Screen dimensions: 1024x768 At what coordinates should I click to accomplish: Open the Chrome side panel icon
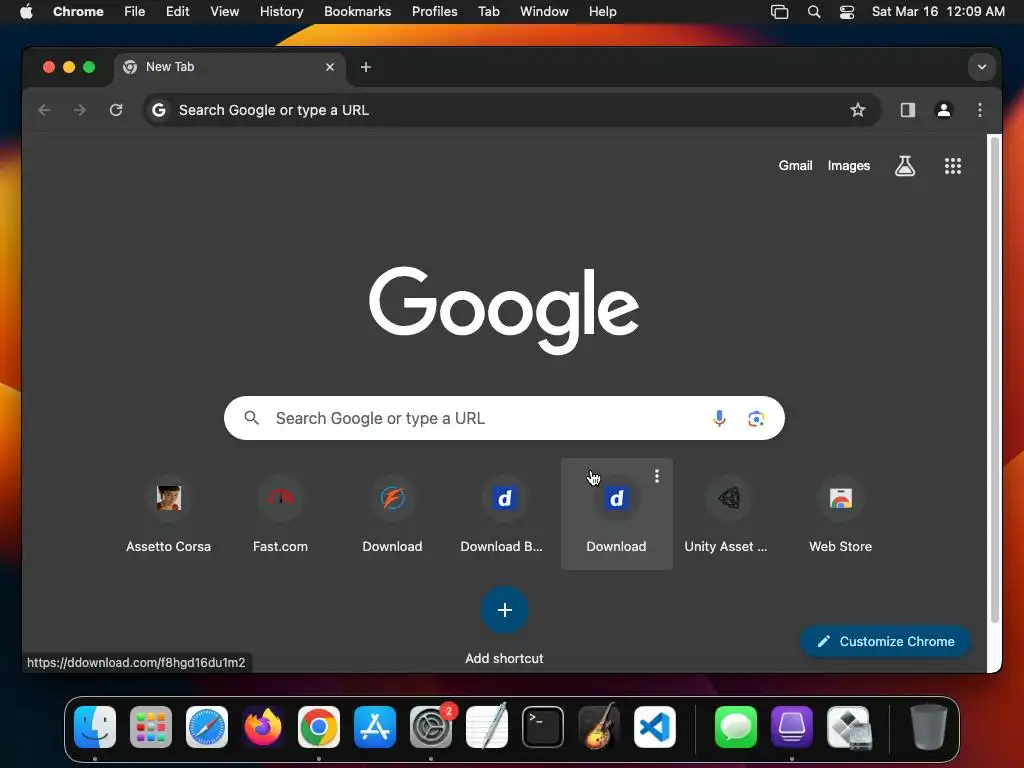coord(908,110)
